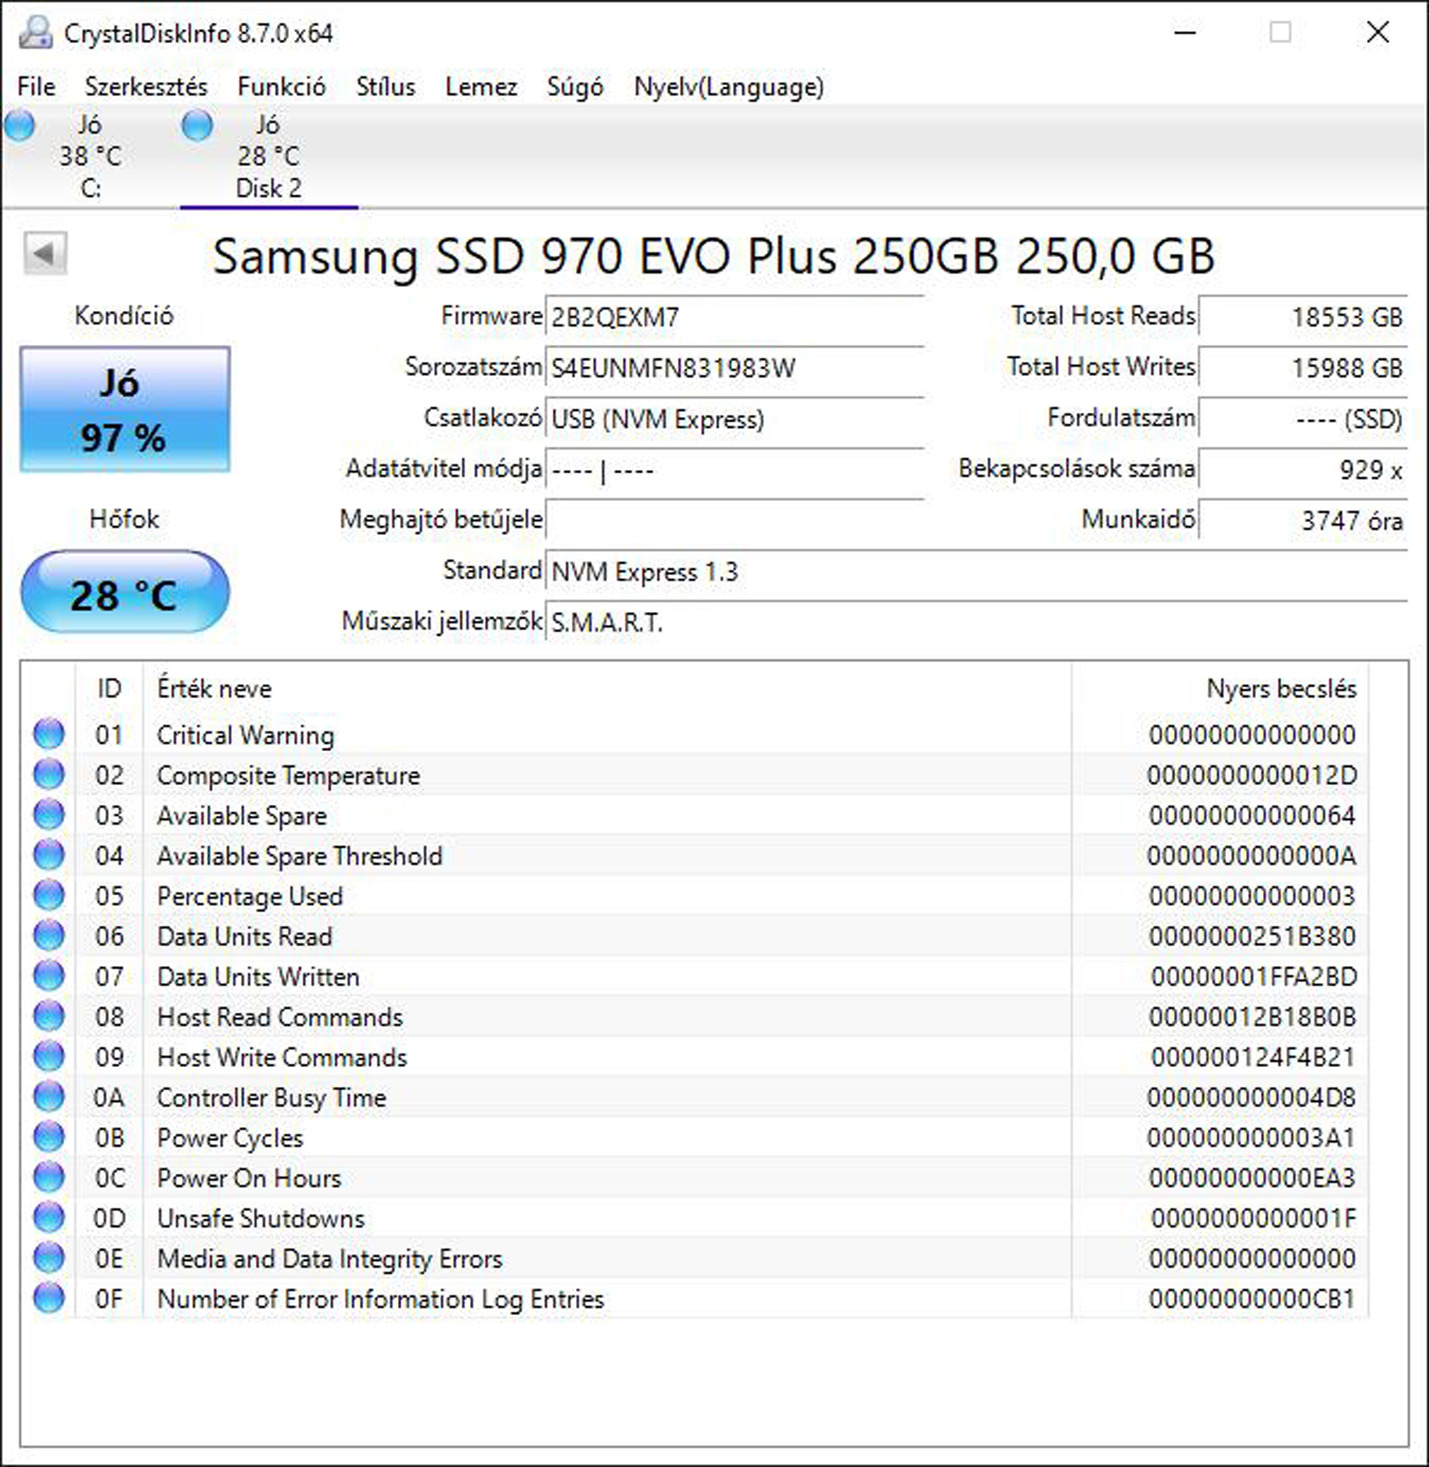Click the Nyers becslés column header
The image size is (1429, 1467).
pyautogui.click(x=1220, y=688)
